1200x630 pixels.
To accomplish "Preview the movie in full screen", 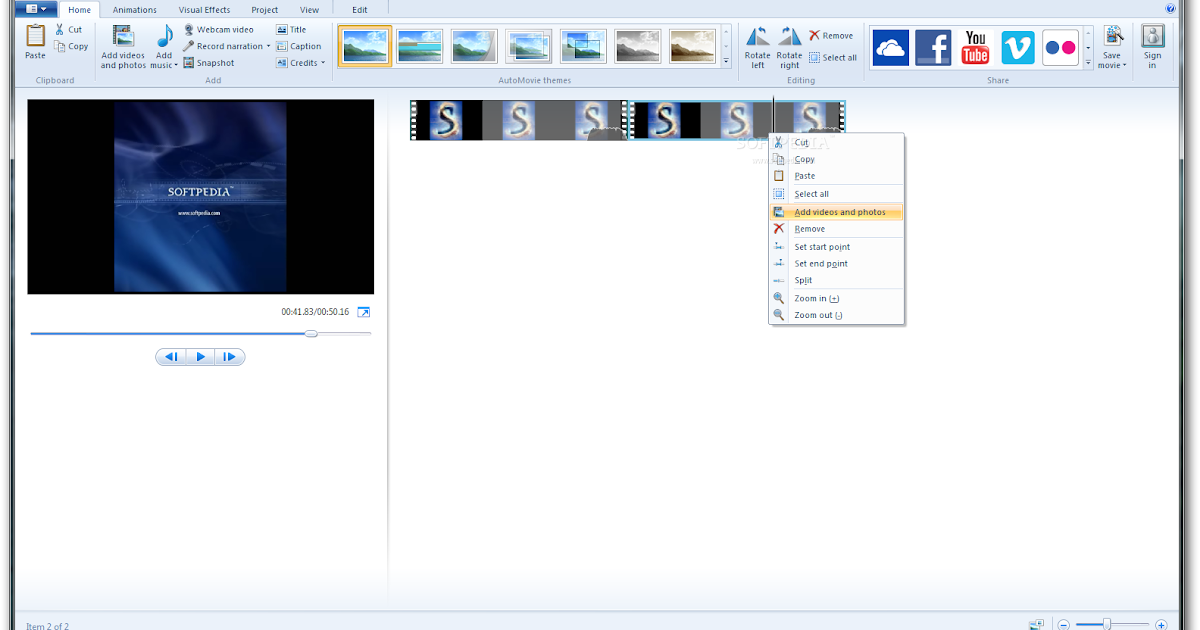I will coord(364,312).
